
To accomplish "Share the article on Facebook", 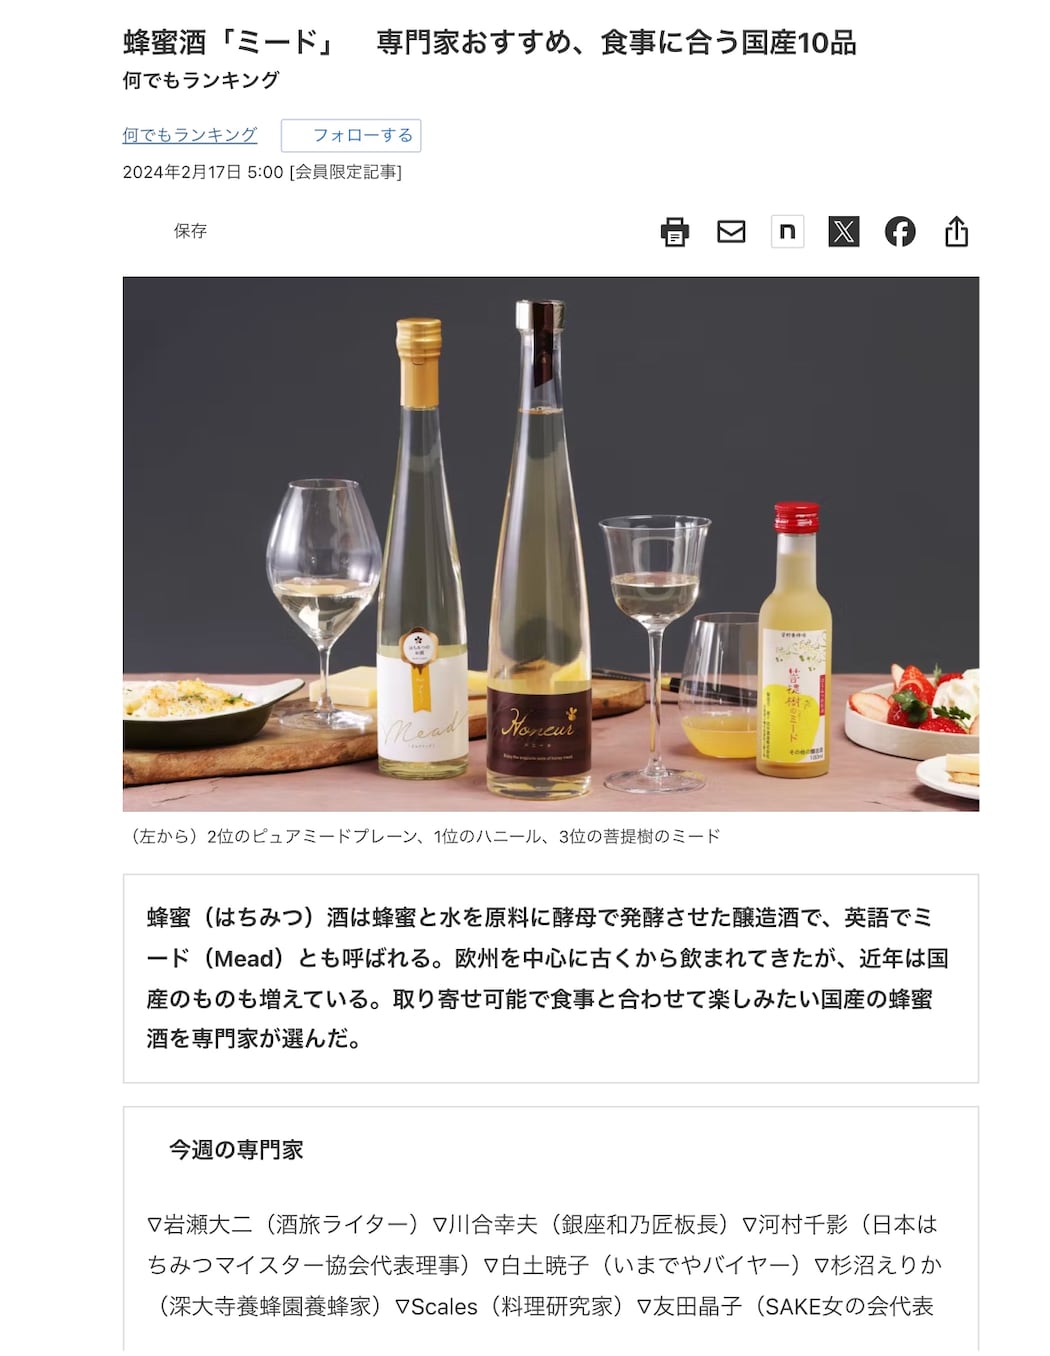I will pyautogui.click(x=900, y=232).
